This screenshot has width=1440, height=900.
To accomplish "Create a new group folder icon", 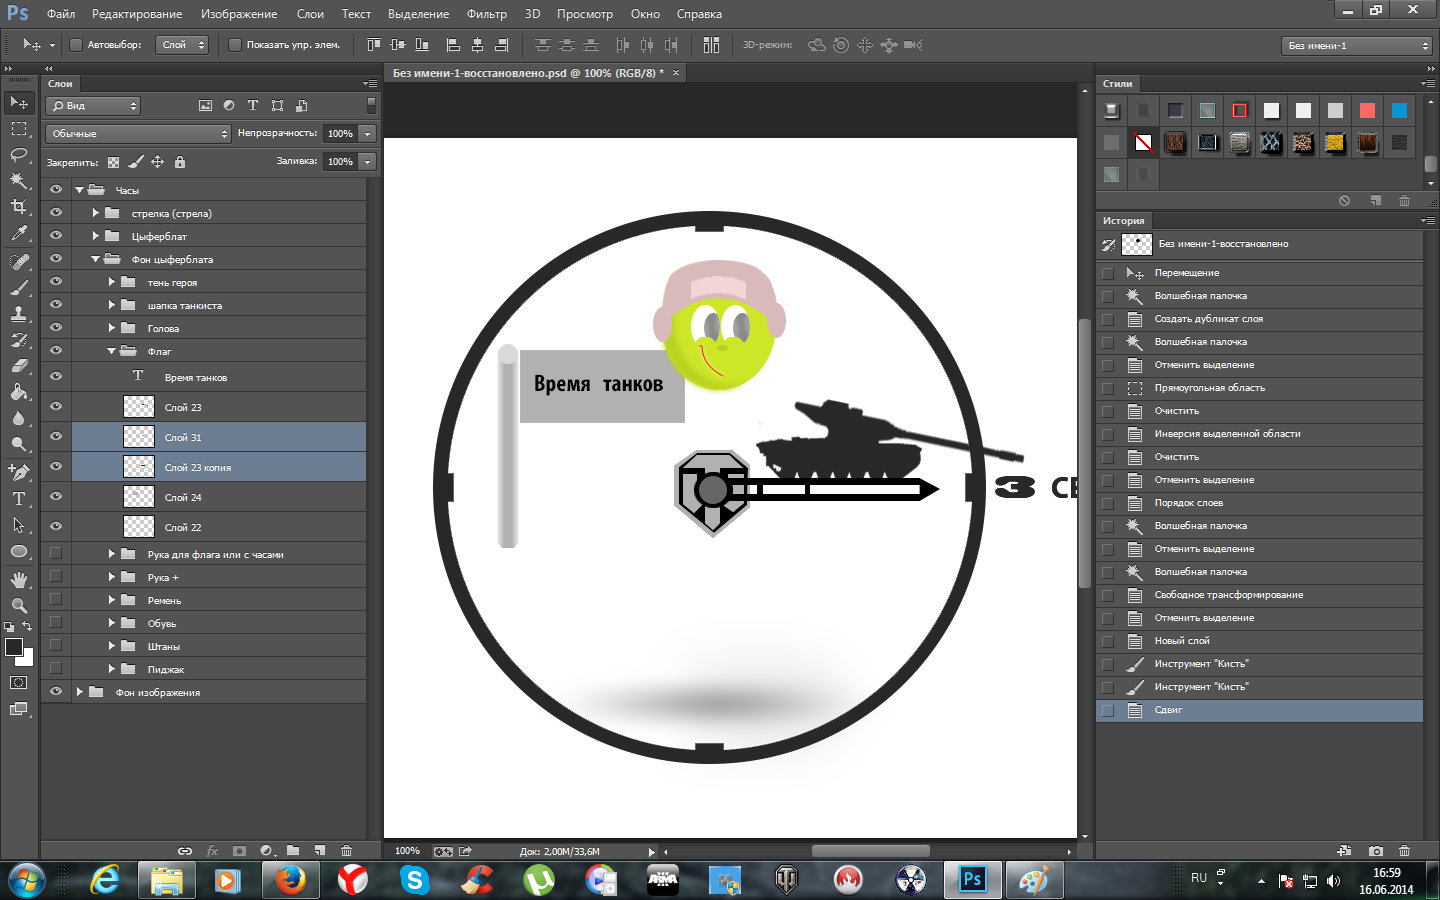I will [x=293, y=851].
